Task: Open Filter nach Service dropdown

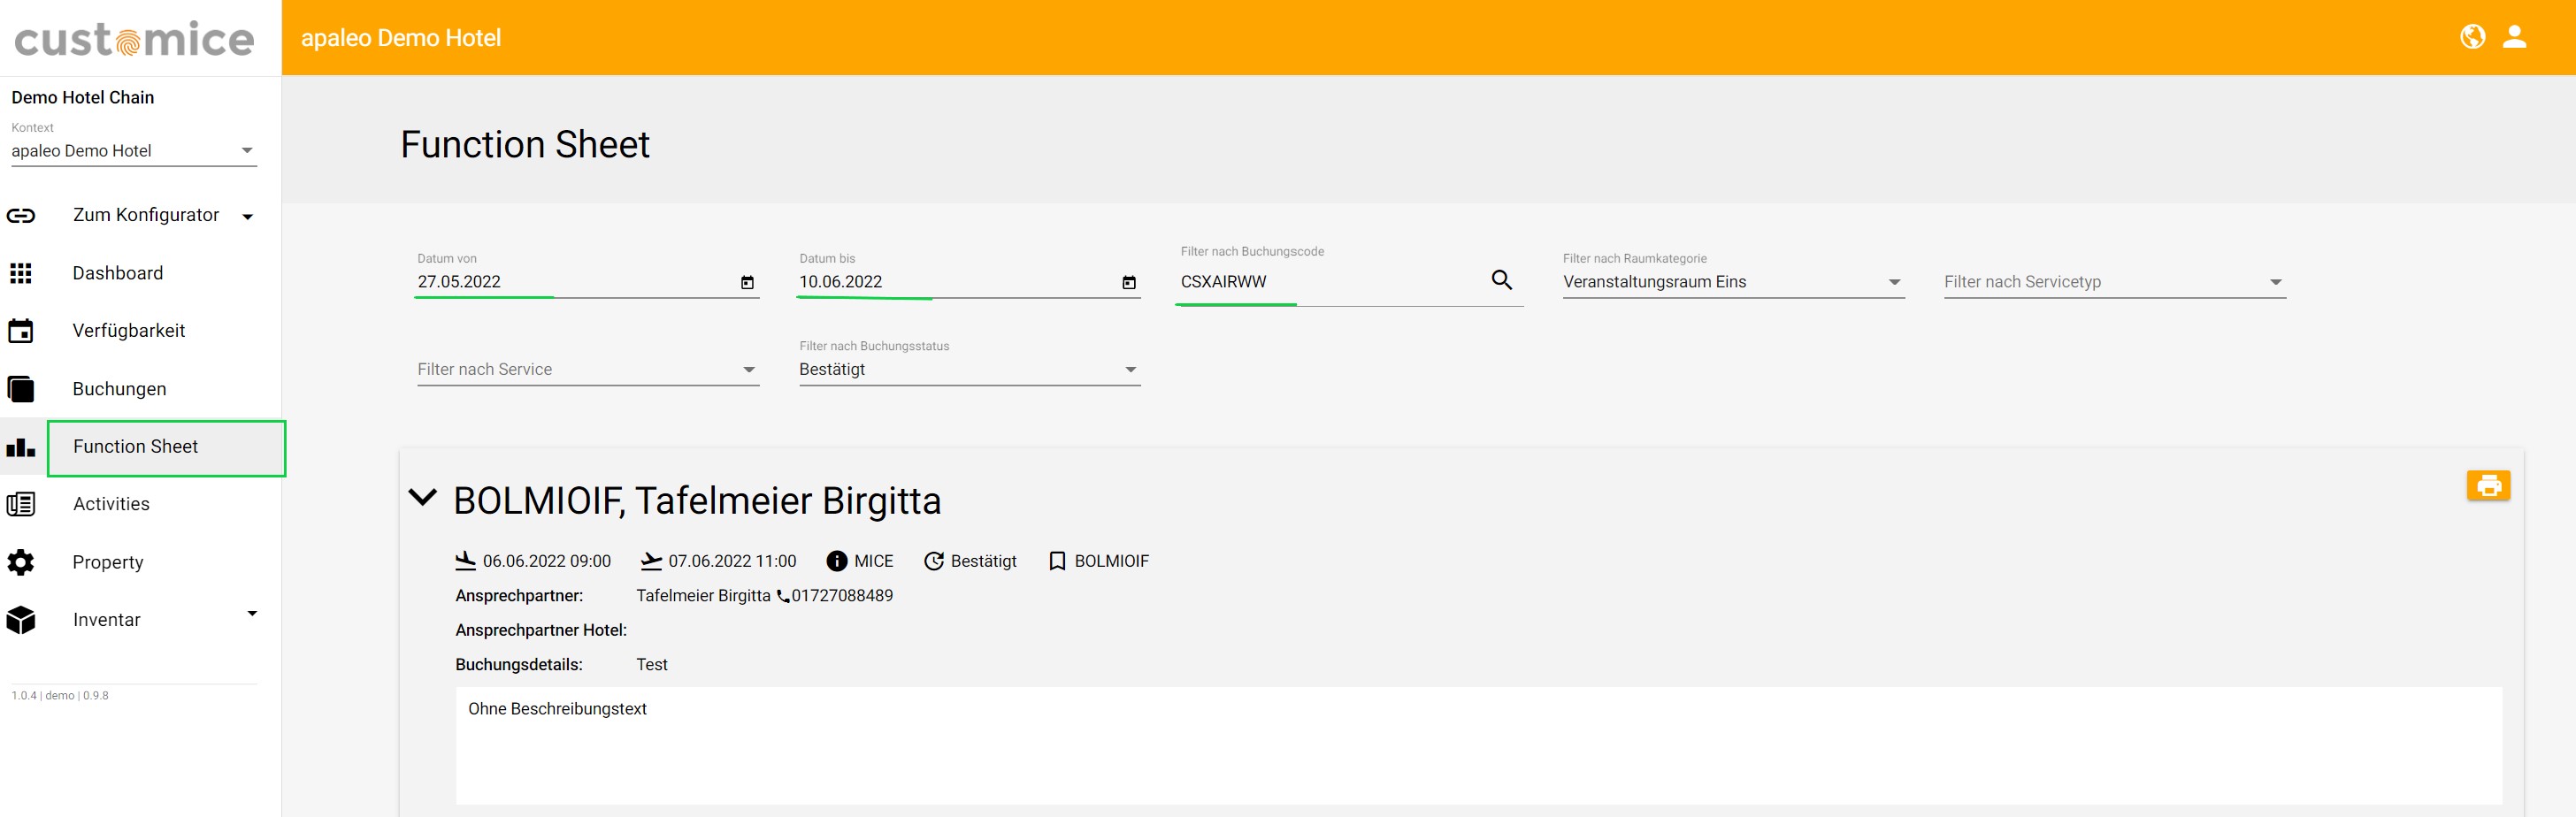Action: pyautogui.click(x=588, y=370)
